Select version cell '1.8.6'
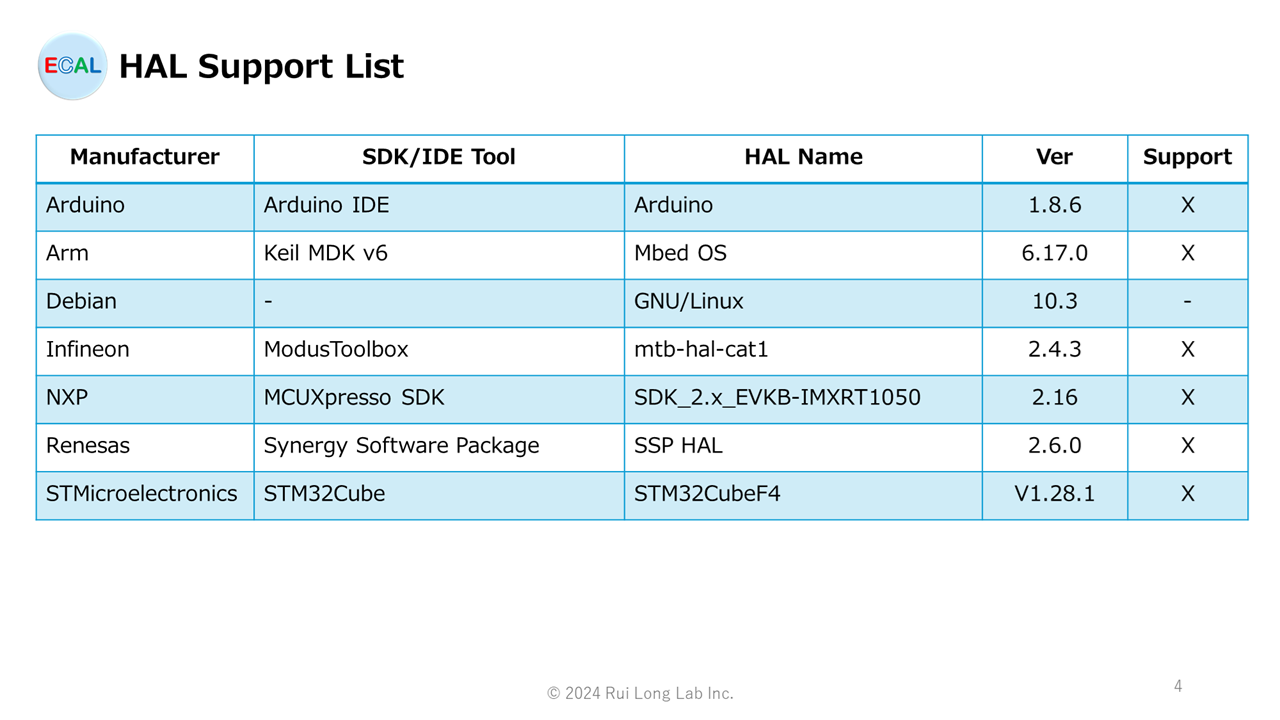The image size is (1280, 720). click(1055, 206)
